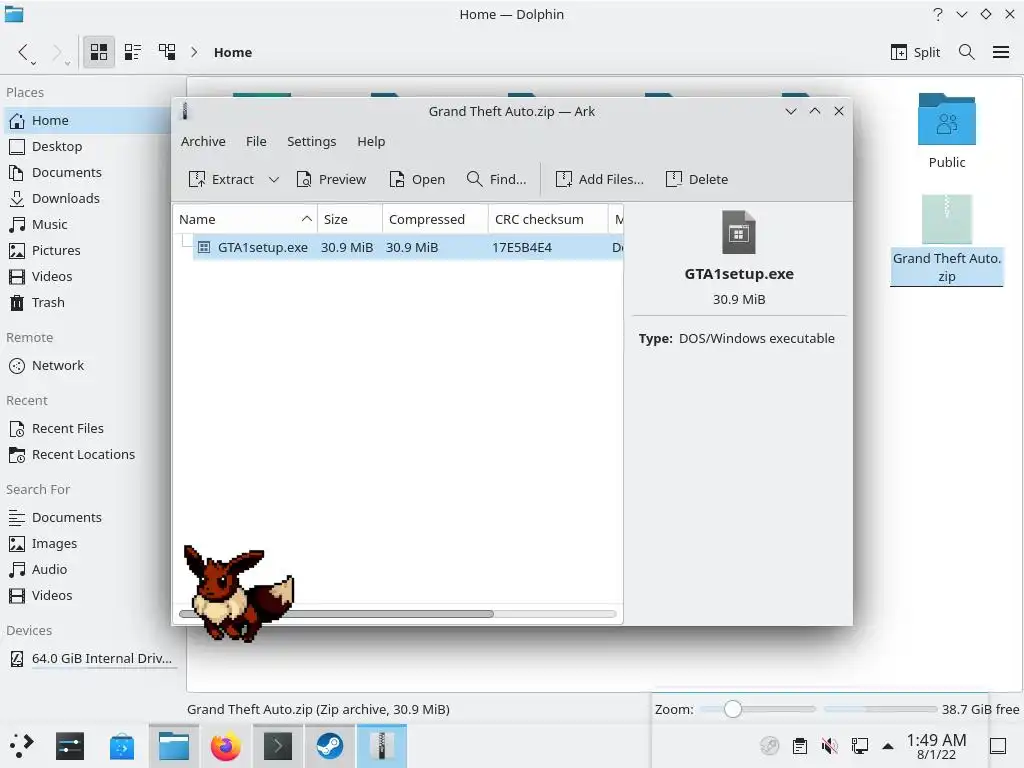Expand the Extract dropdown arrow

click(x=274, y=180)
